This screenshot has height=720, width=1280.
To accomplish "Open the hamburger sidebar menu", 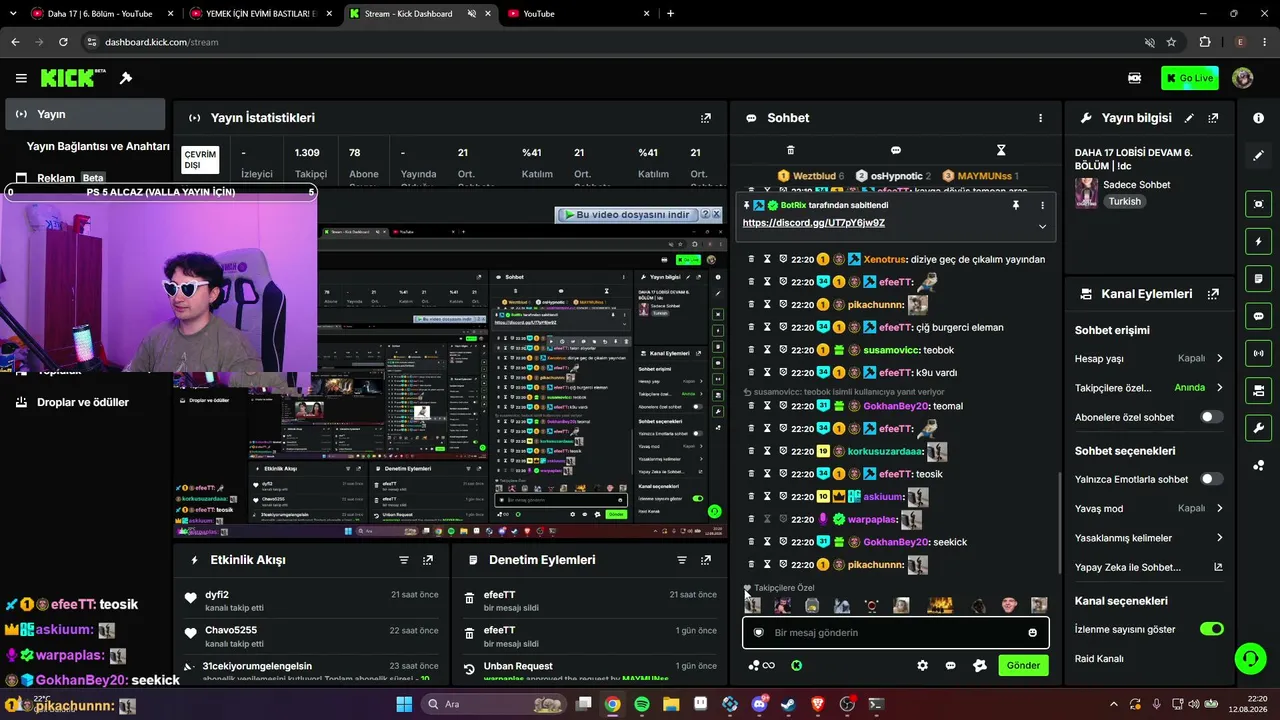I will (x=21, y=78).
